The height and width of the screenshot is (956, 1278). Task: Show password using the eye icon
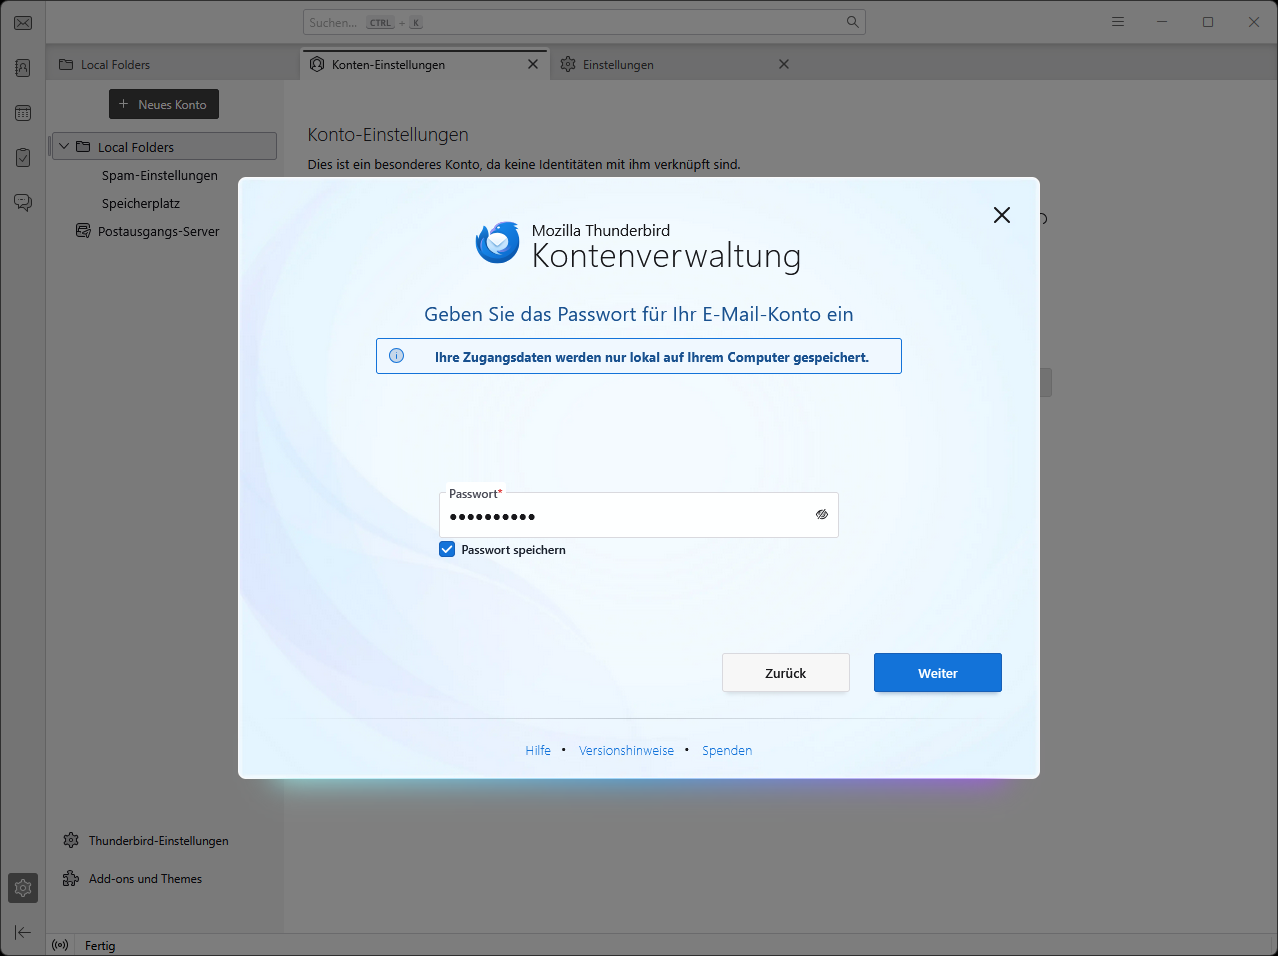(x=822, y=515)
